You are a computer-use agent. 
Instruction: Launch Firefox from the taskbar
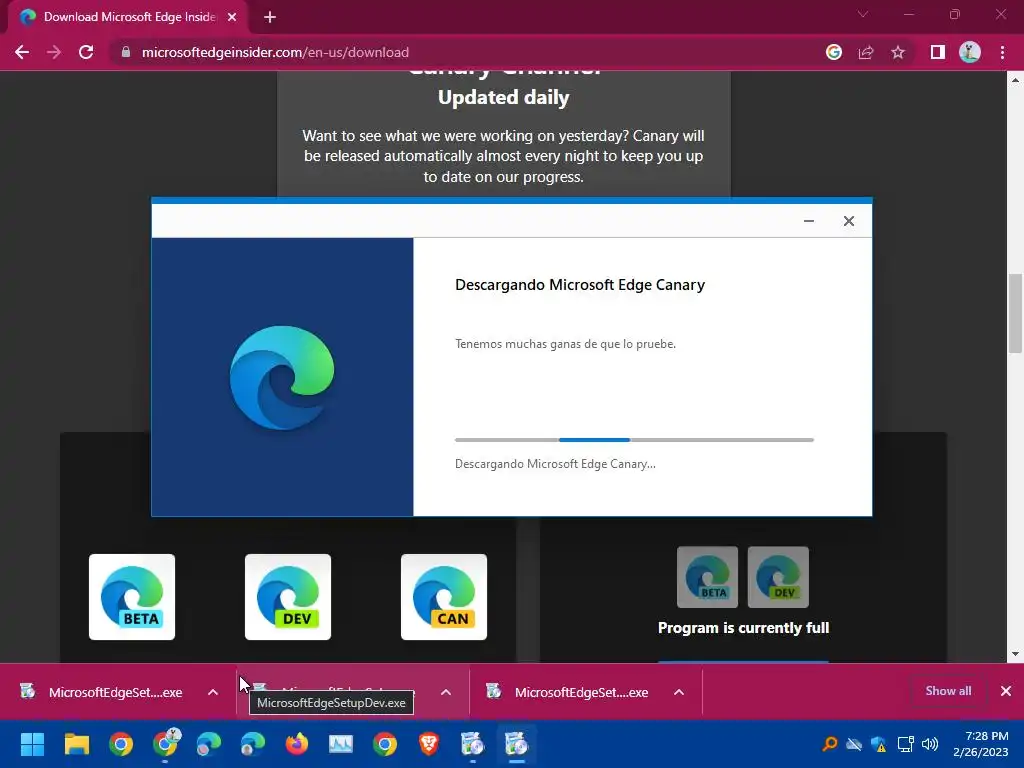click(297, 744)
